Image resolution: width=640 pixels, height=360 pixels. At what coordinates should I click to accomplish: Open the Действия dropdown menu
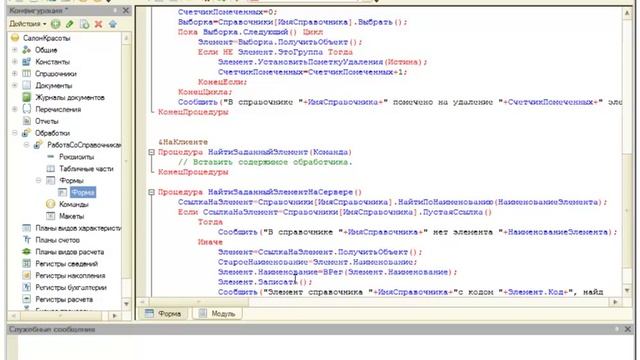[x=28, y=24]
